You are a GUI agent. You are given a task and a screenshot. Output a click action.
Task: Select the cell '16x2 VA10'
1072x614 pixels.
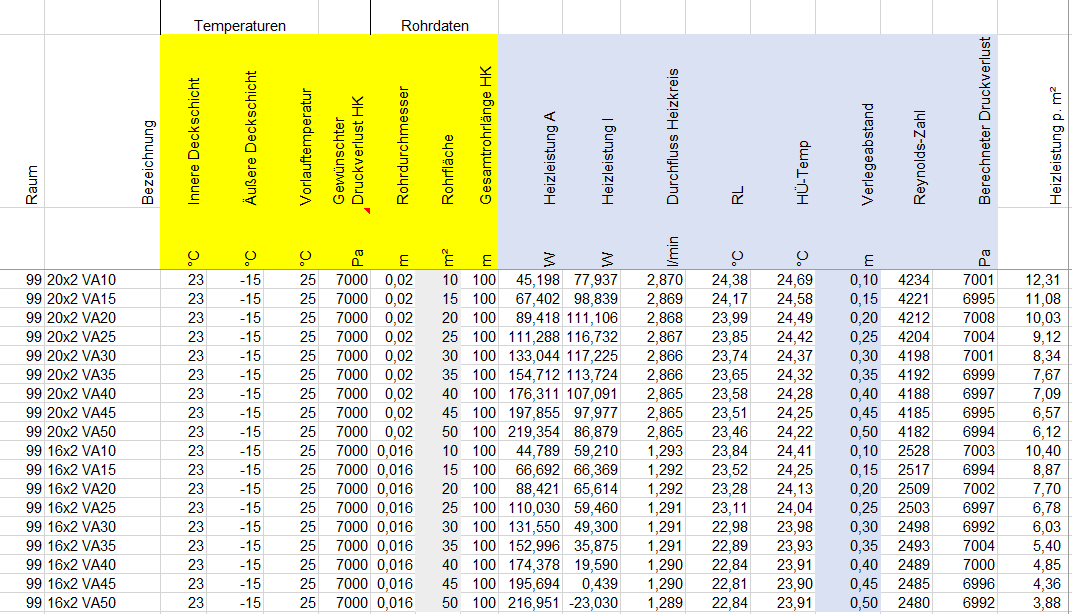pyautogui.click(x=103, y=451)
